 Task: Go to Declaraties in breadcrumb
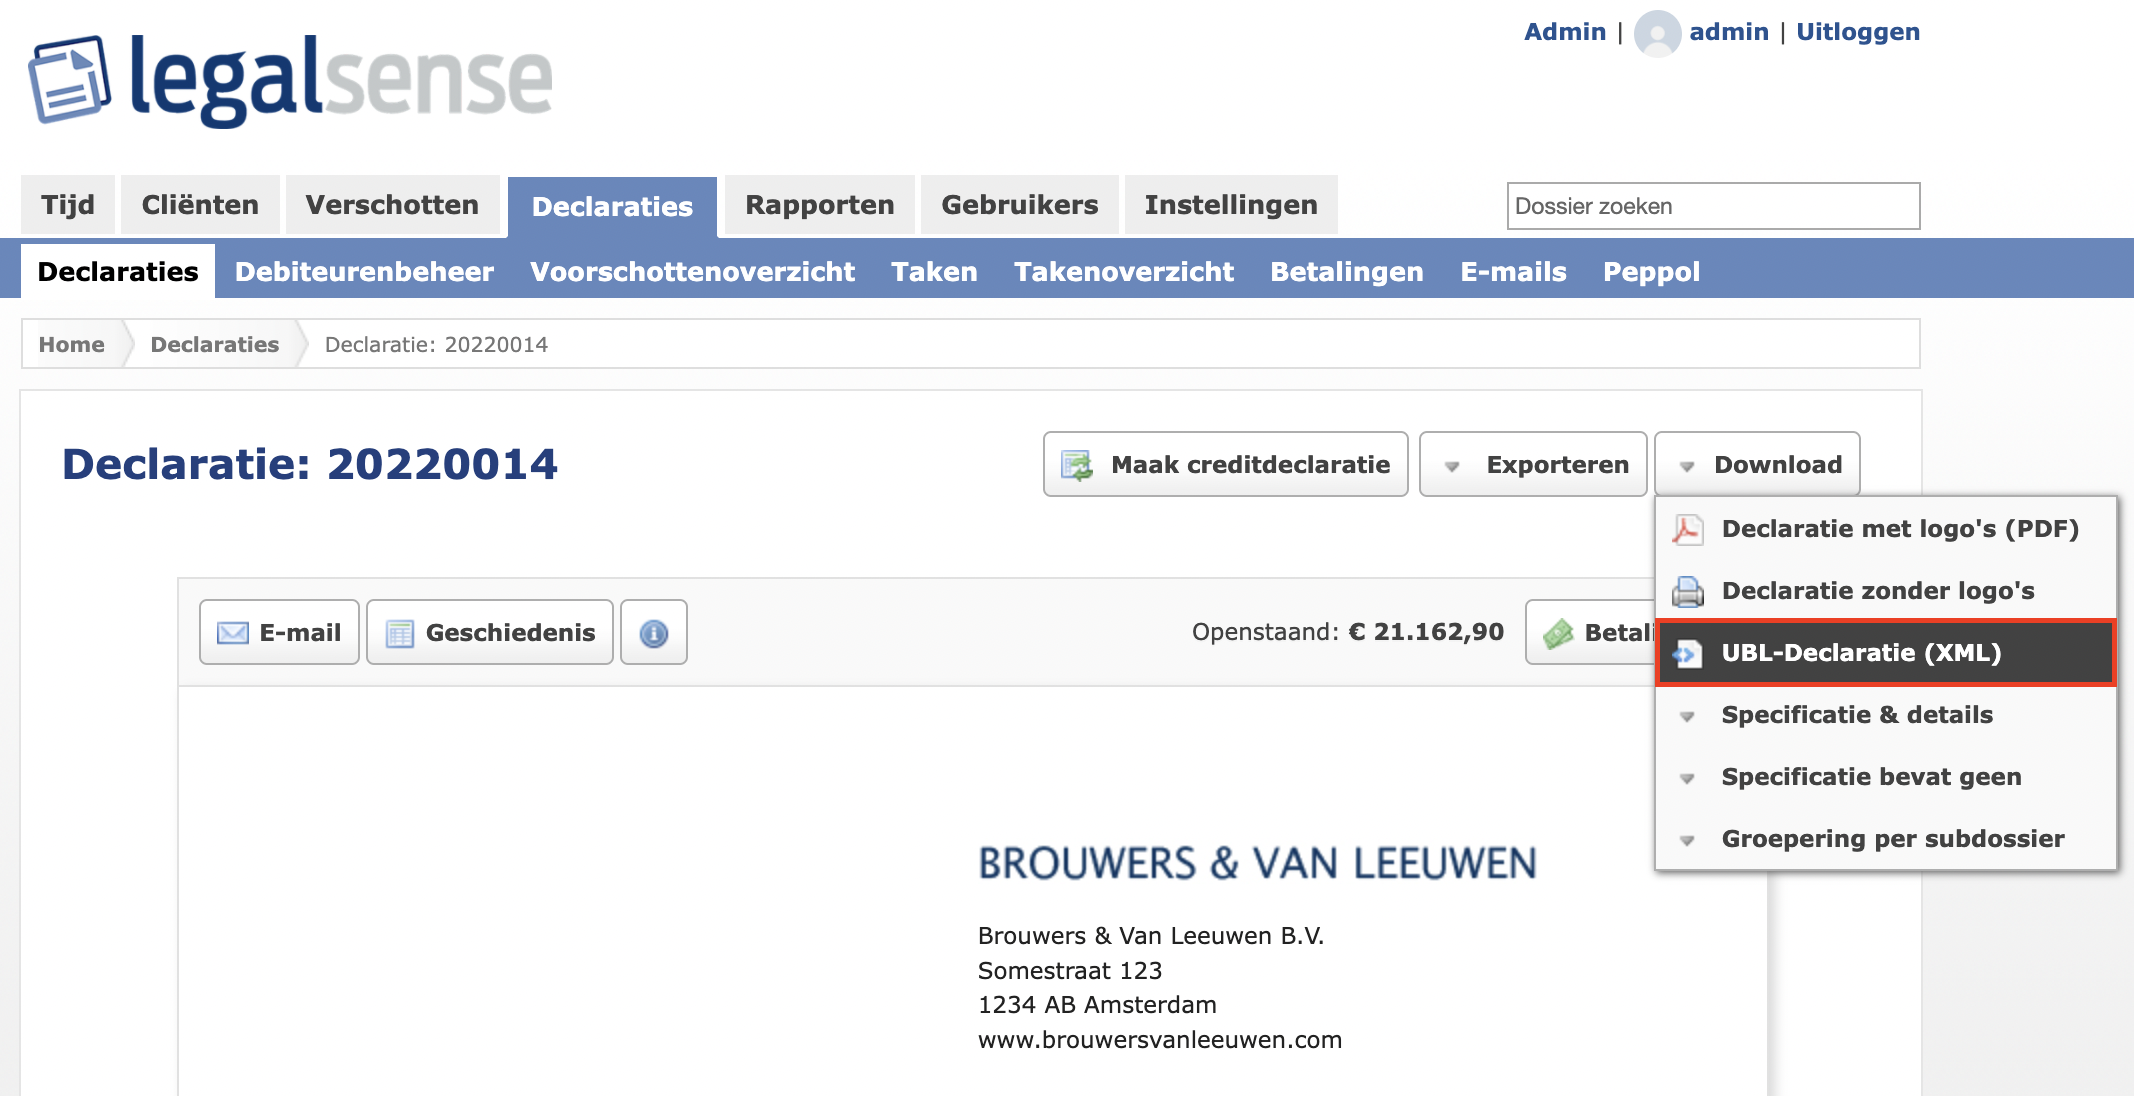[215, 344]
